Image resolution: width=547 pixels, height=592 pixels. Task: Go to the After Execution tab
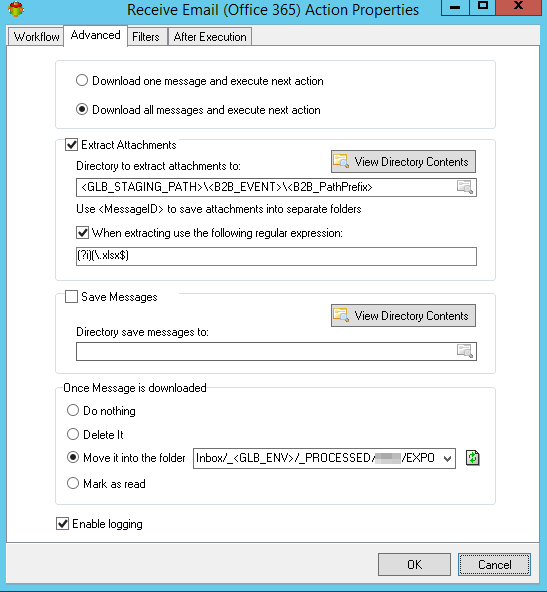[x=210, y=37]
